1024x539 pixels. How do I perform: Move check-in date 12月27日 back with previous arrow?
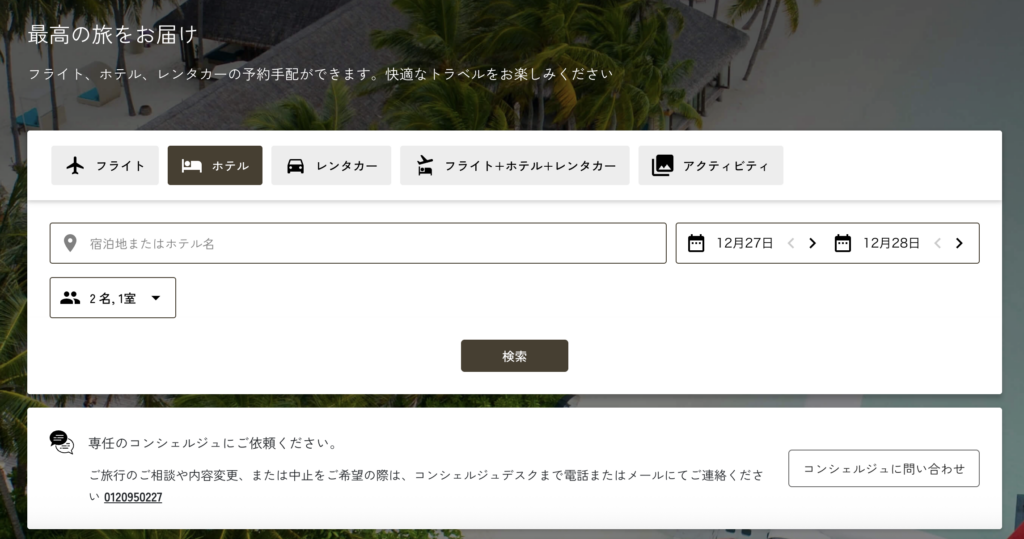click(791, 243)
